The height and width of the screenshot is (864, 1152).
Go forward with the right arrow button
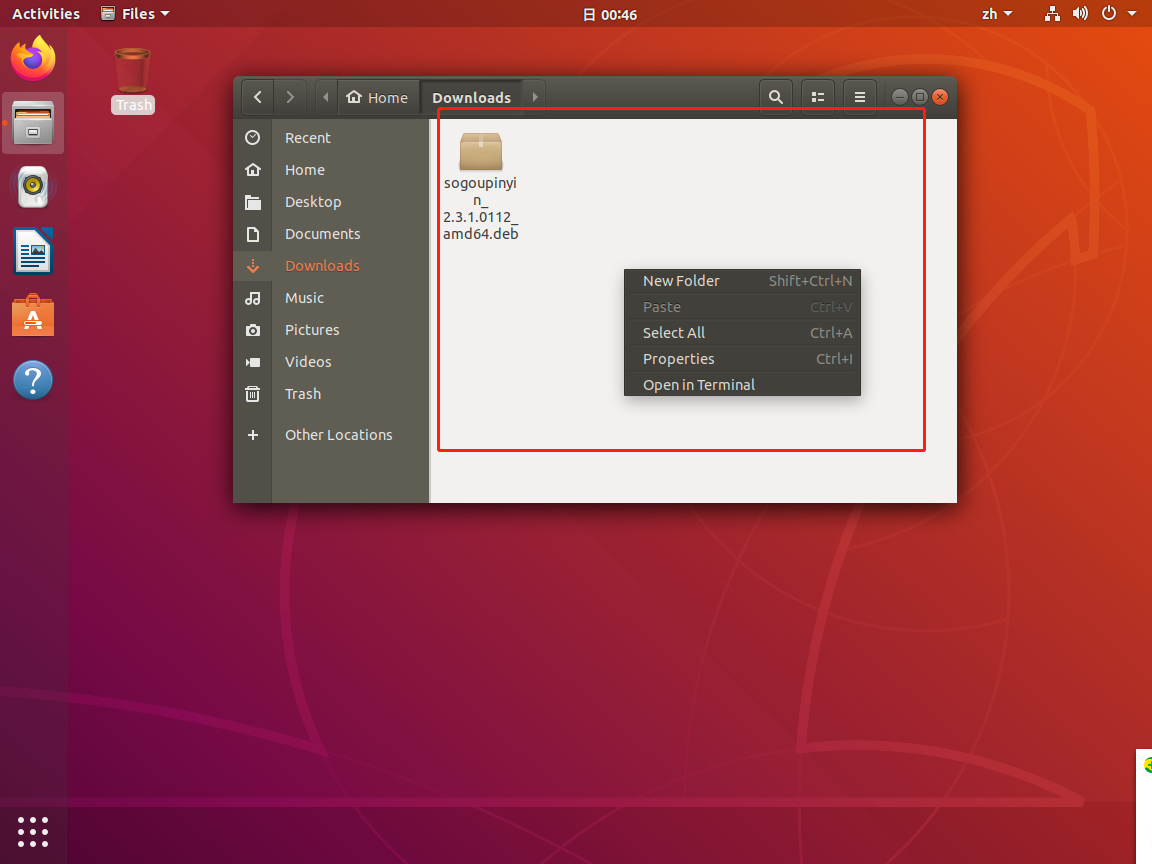(290, 97)
